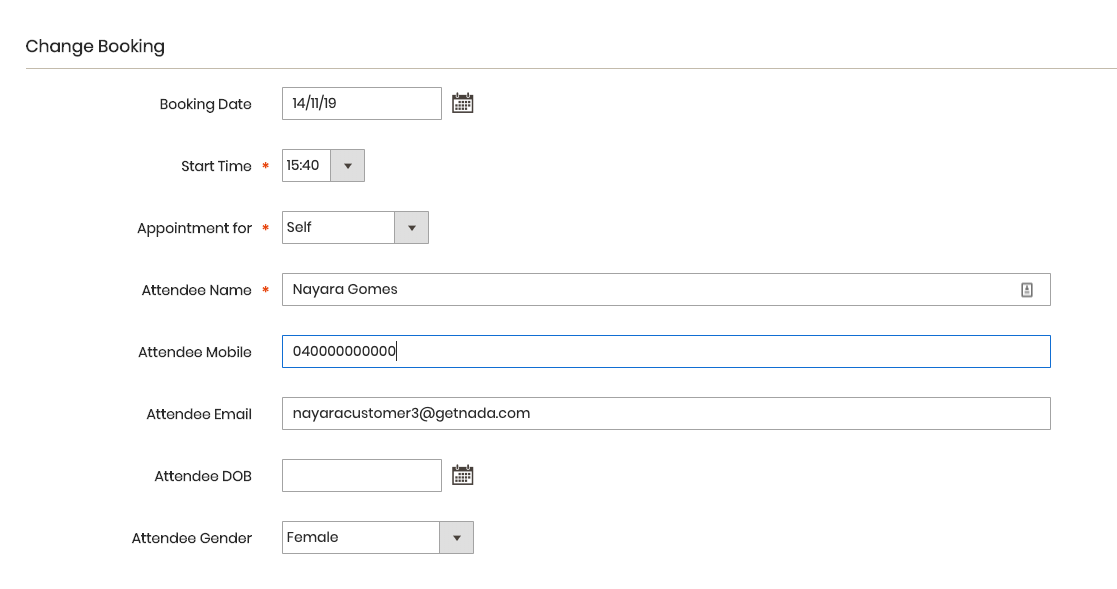1117x589 pixels.
Task: Click the Booking Date label
Action: (x=205, y=104)
